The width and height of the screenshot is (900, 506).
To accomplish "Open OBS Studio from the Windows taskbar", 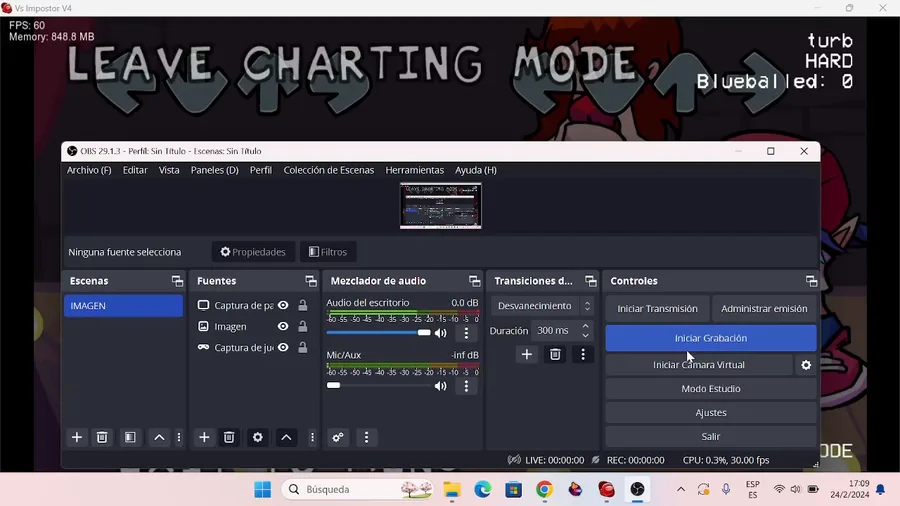I will [637, 489].
